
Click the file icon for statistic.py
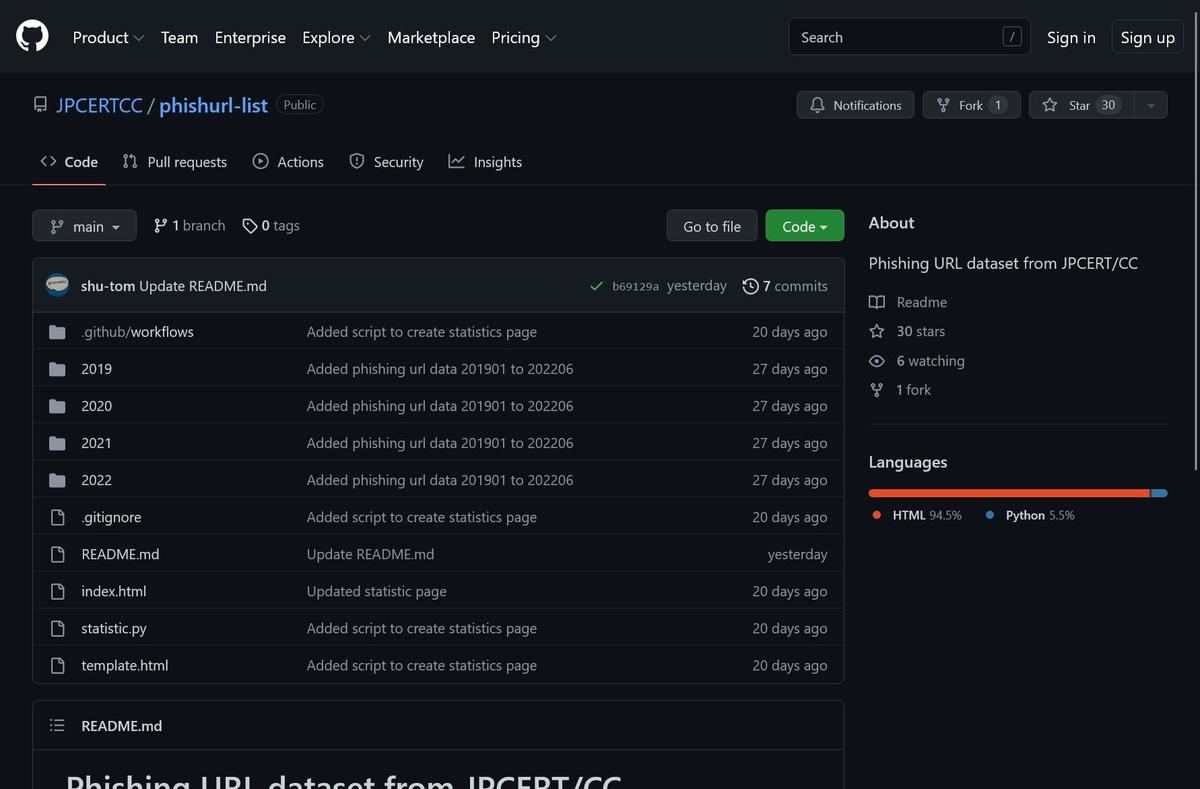click(x=57, y=628)
